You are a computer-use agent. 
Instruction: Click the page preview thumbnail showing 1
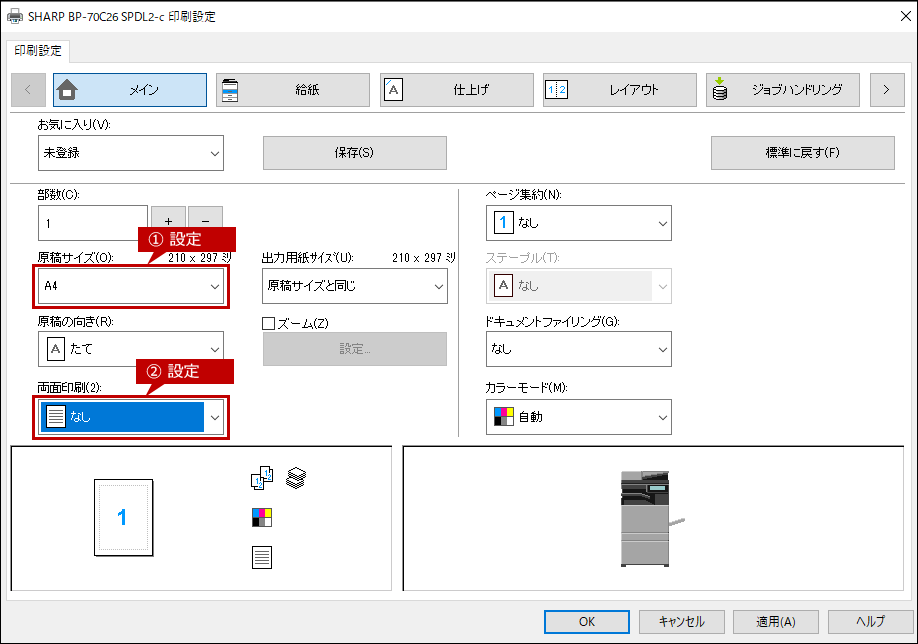coord(124,518)
